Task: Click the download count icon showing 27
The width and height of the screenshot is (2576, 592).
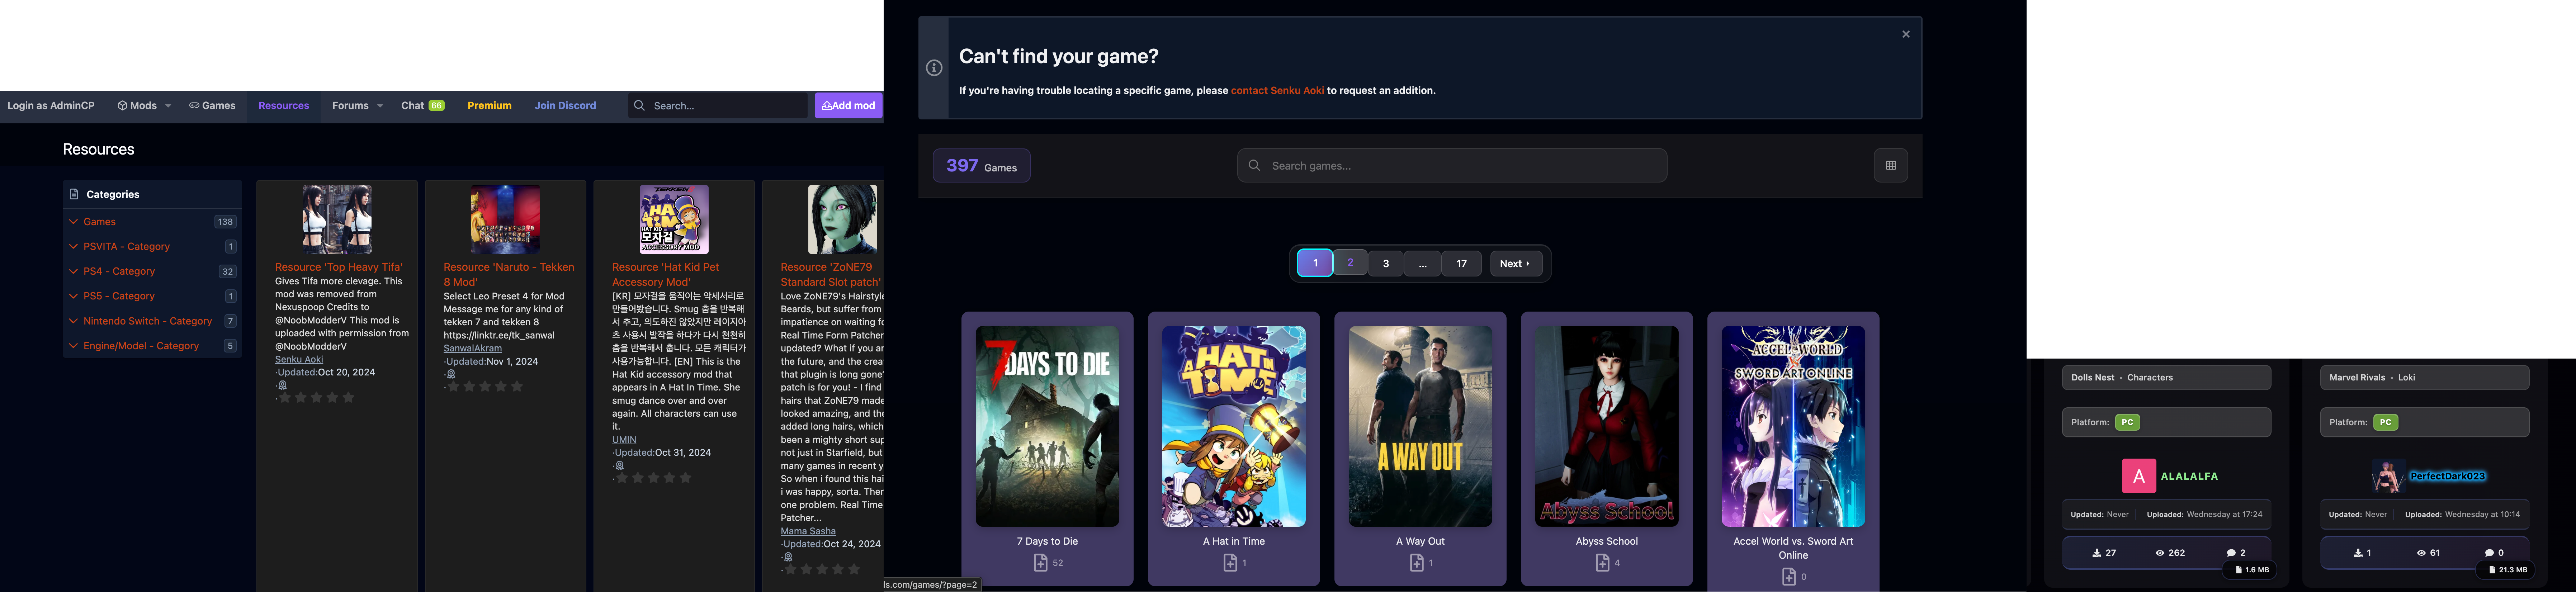Action: [2096, 553]
